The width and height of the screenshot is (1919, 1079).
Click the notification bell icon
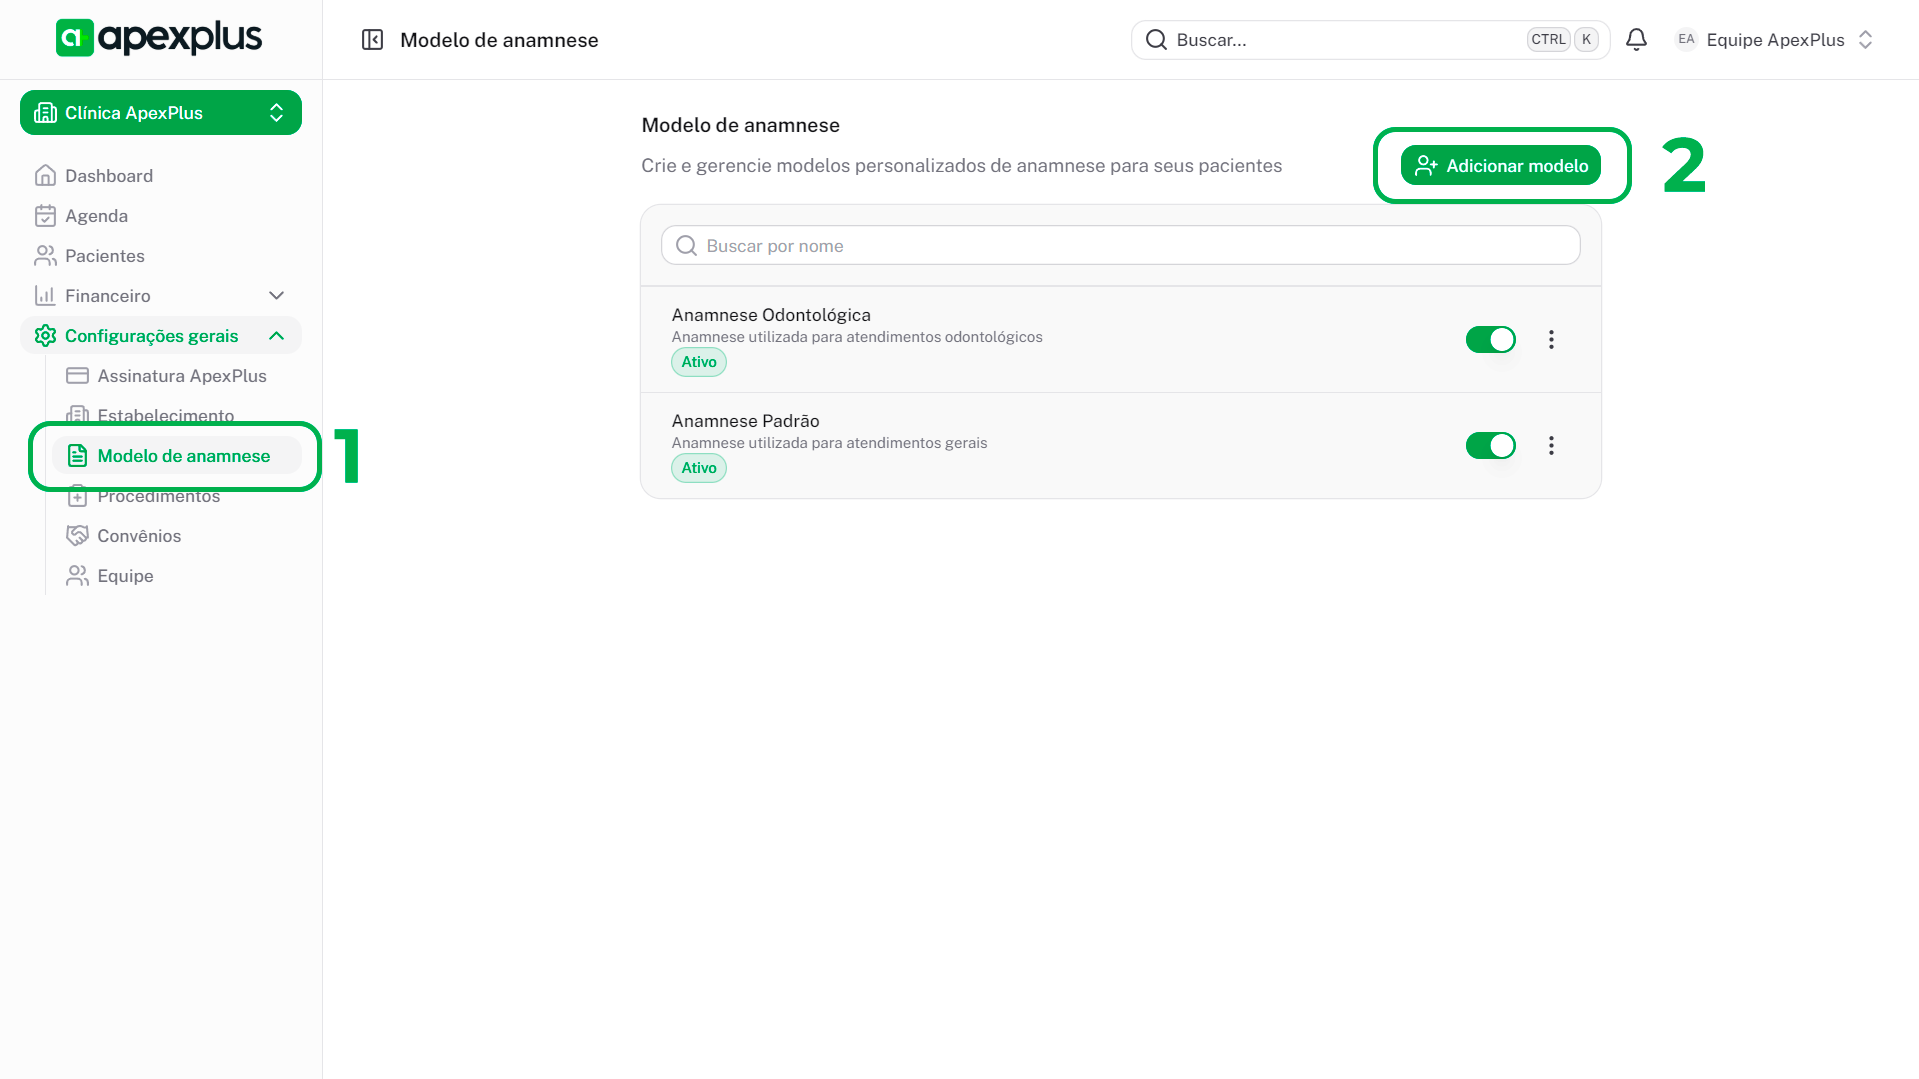pos(1636,40)
